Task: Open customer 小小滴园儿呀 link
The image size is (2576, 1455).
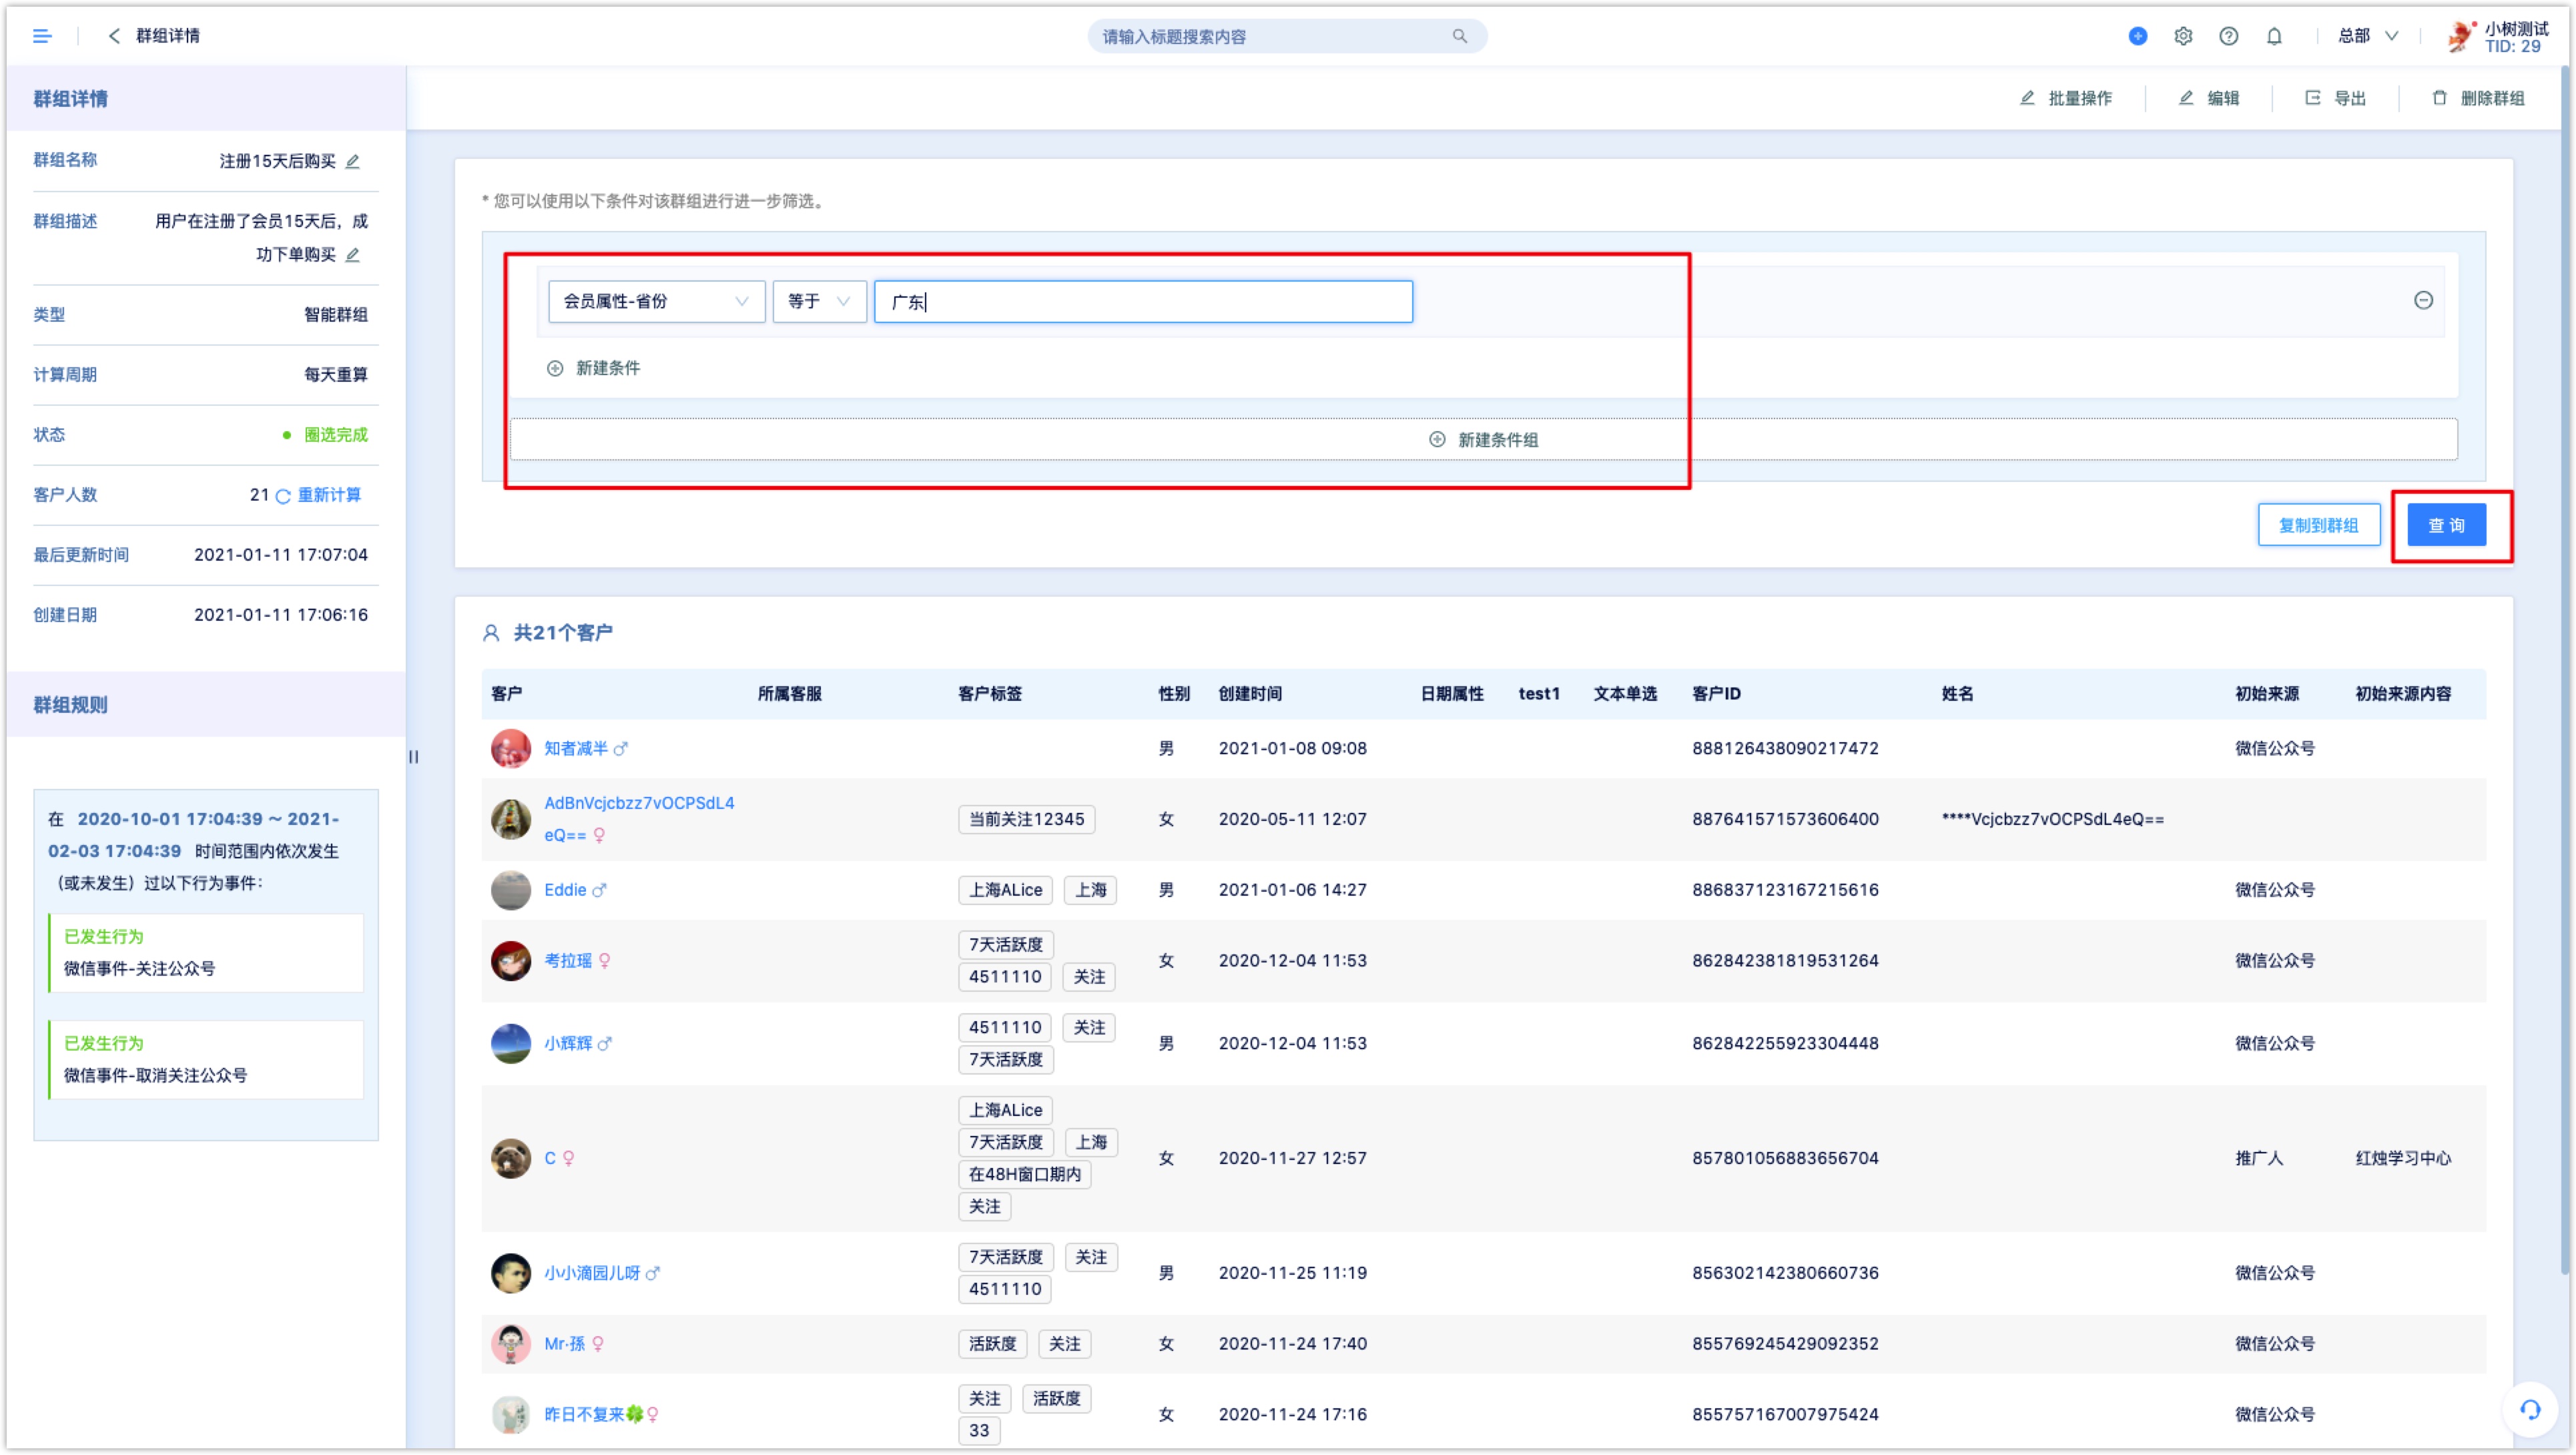Action: click(x=592, y=1273)
